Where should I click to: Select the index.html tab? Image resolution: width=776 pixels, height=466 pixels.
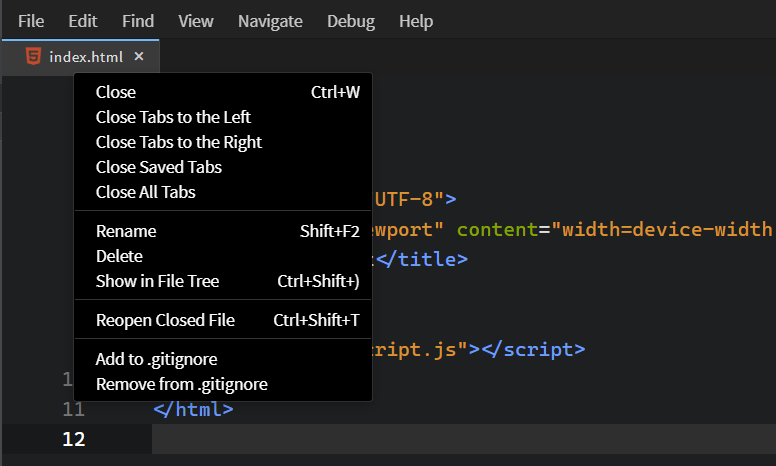pyautogui.click(x=81, y=57)
